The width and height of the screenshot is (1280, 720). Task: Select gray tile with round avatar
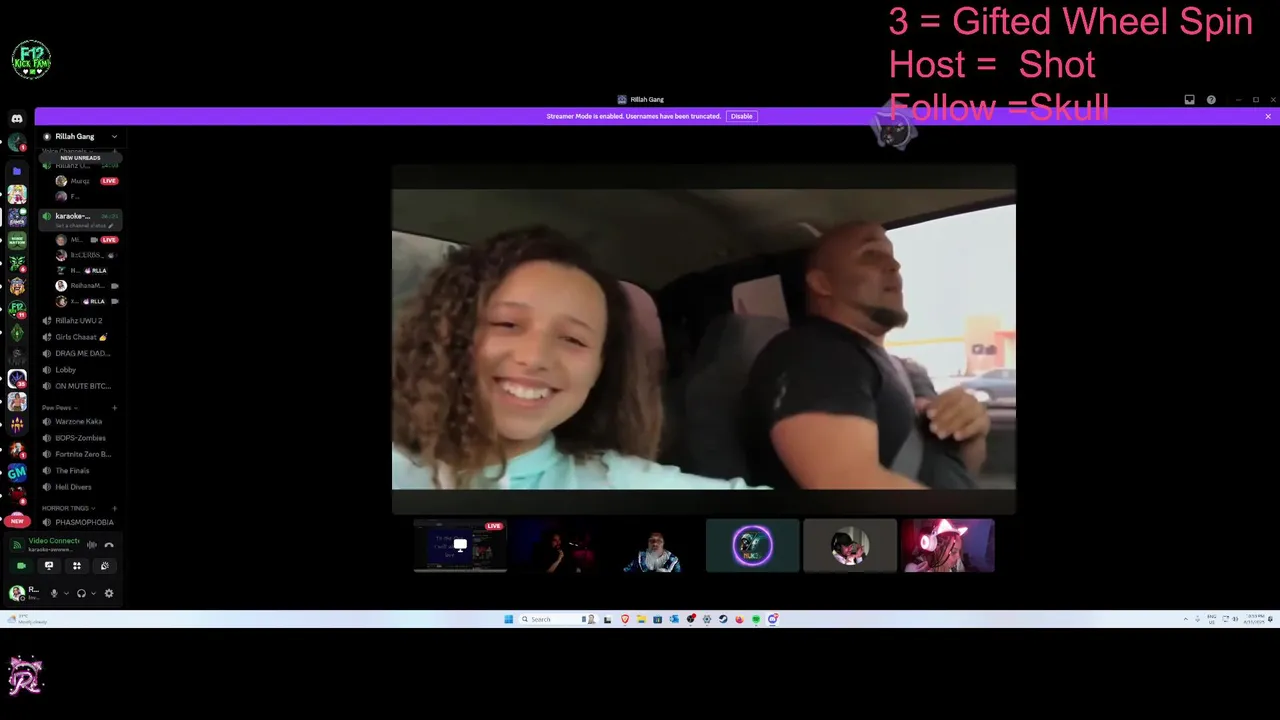pyautogui.click(x=850, y=545)
